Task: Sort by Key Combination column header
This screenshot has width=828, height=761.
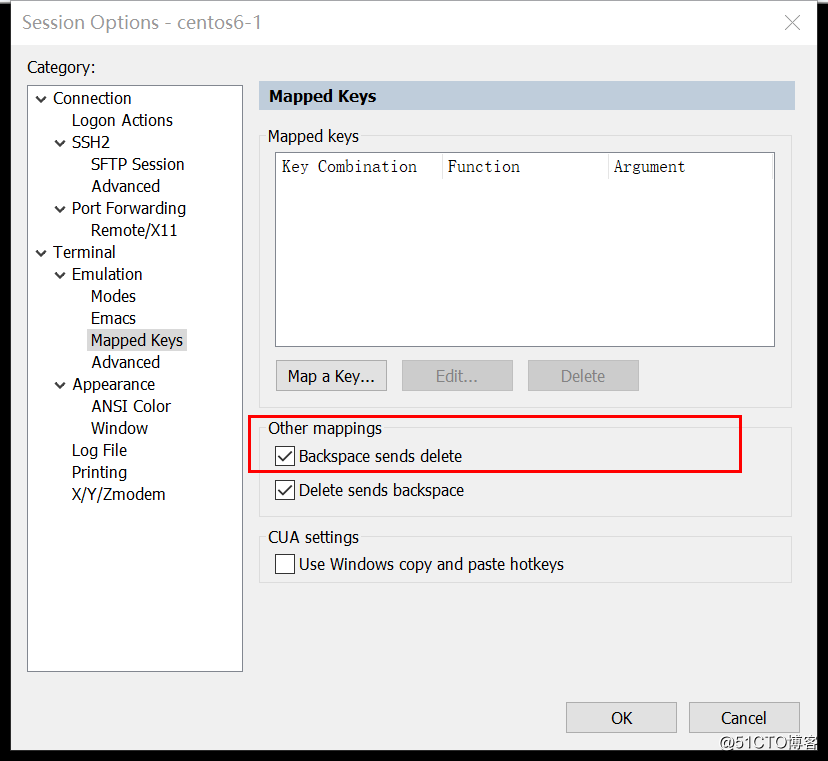Action: tap(359, 167)
